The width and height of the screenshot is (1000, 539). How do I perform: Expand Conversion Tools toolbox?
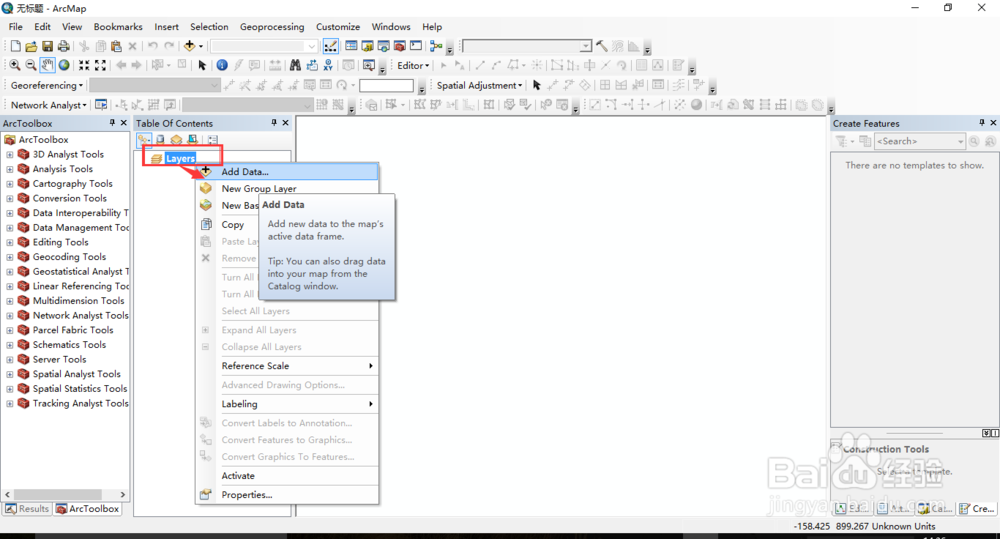(10, 198)
